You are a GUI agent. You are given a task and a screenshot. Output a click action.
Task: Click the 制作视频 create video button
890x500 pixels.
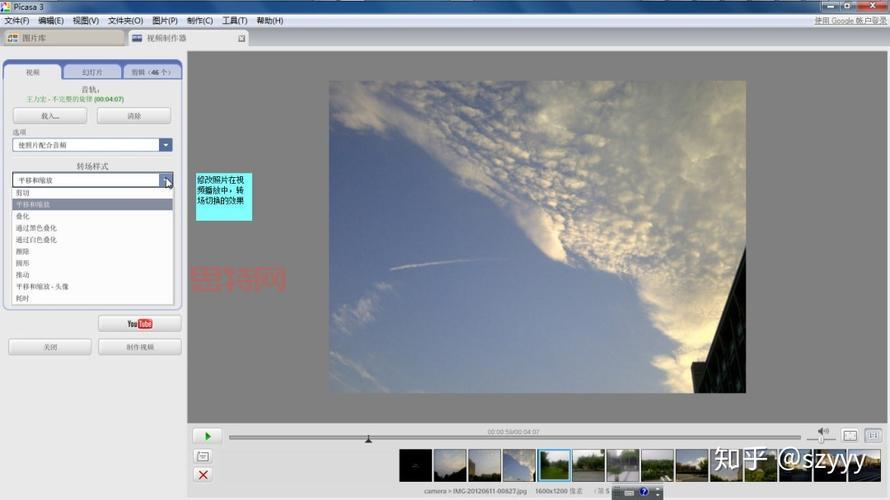click(139, 347)
